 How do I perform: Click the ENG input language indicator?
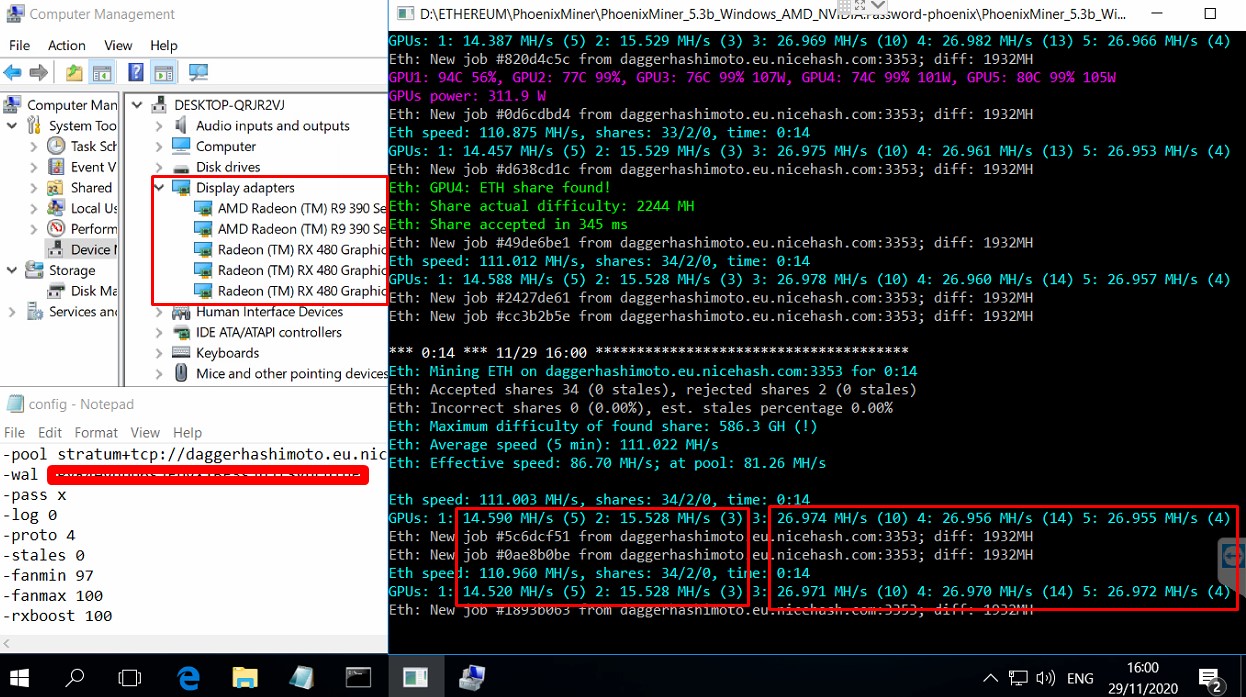tap(1080, 678)
